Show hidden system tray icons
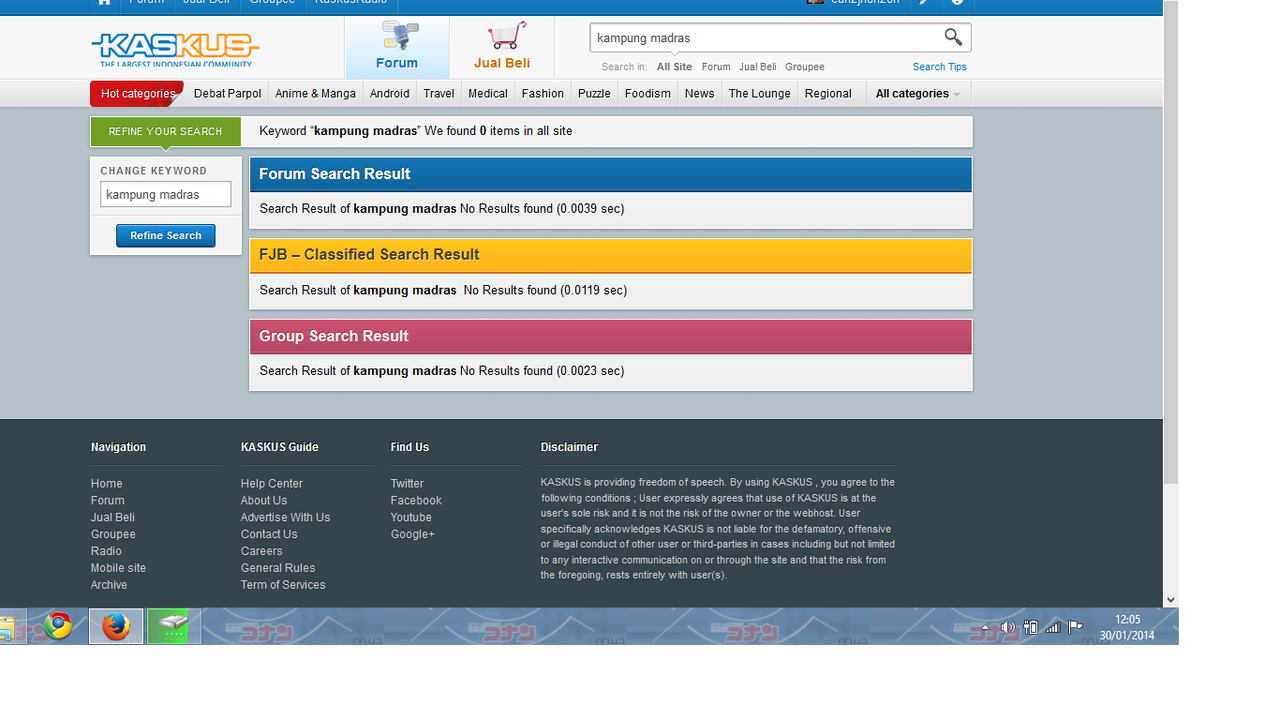Viewport: 1280px width, 720px height. pyautogui.click(x=986, y=628)
